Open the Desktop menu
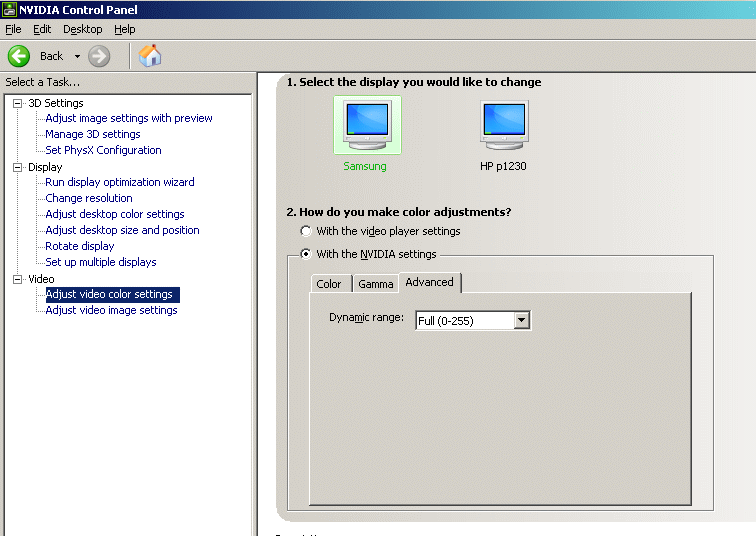The height and width of the screenshot is (536, 756). click(82, 29)
